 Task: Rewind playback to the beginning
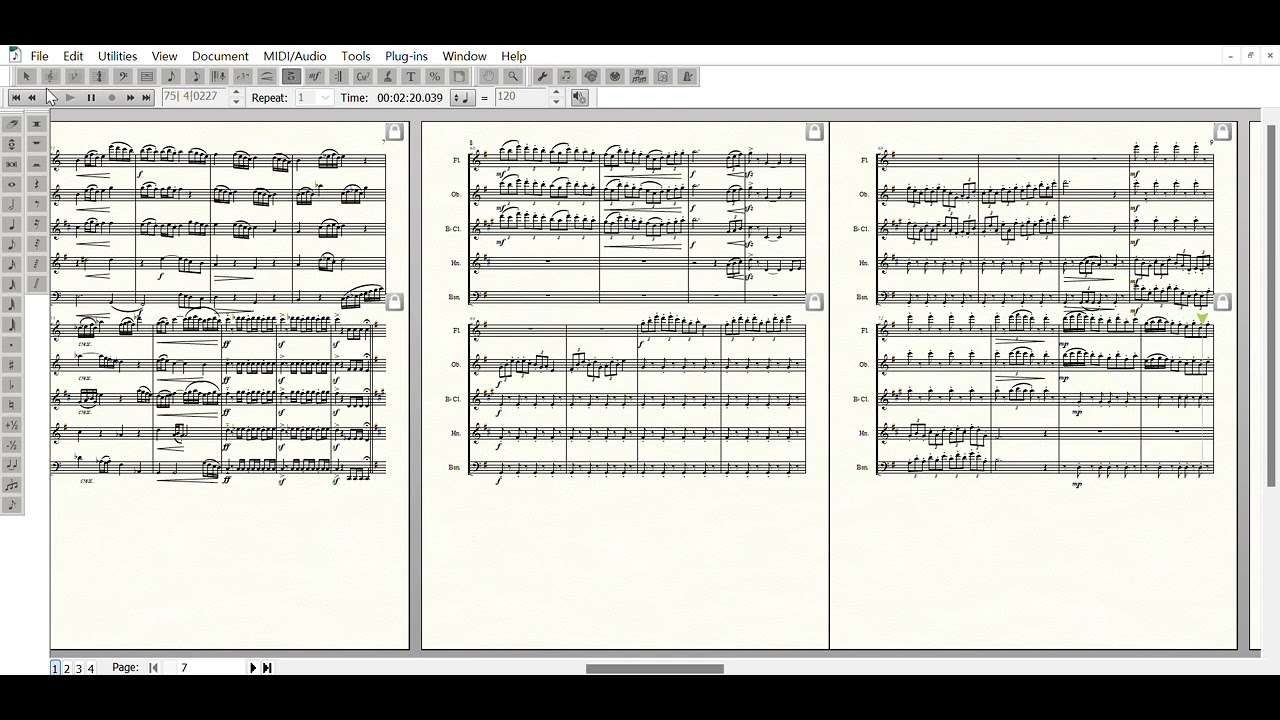16,97
